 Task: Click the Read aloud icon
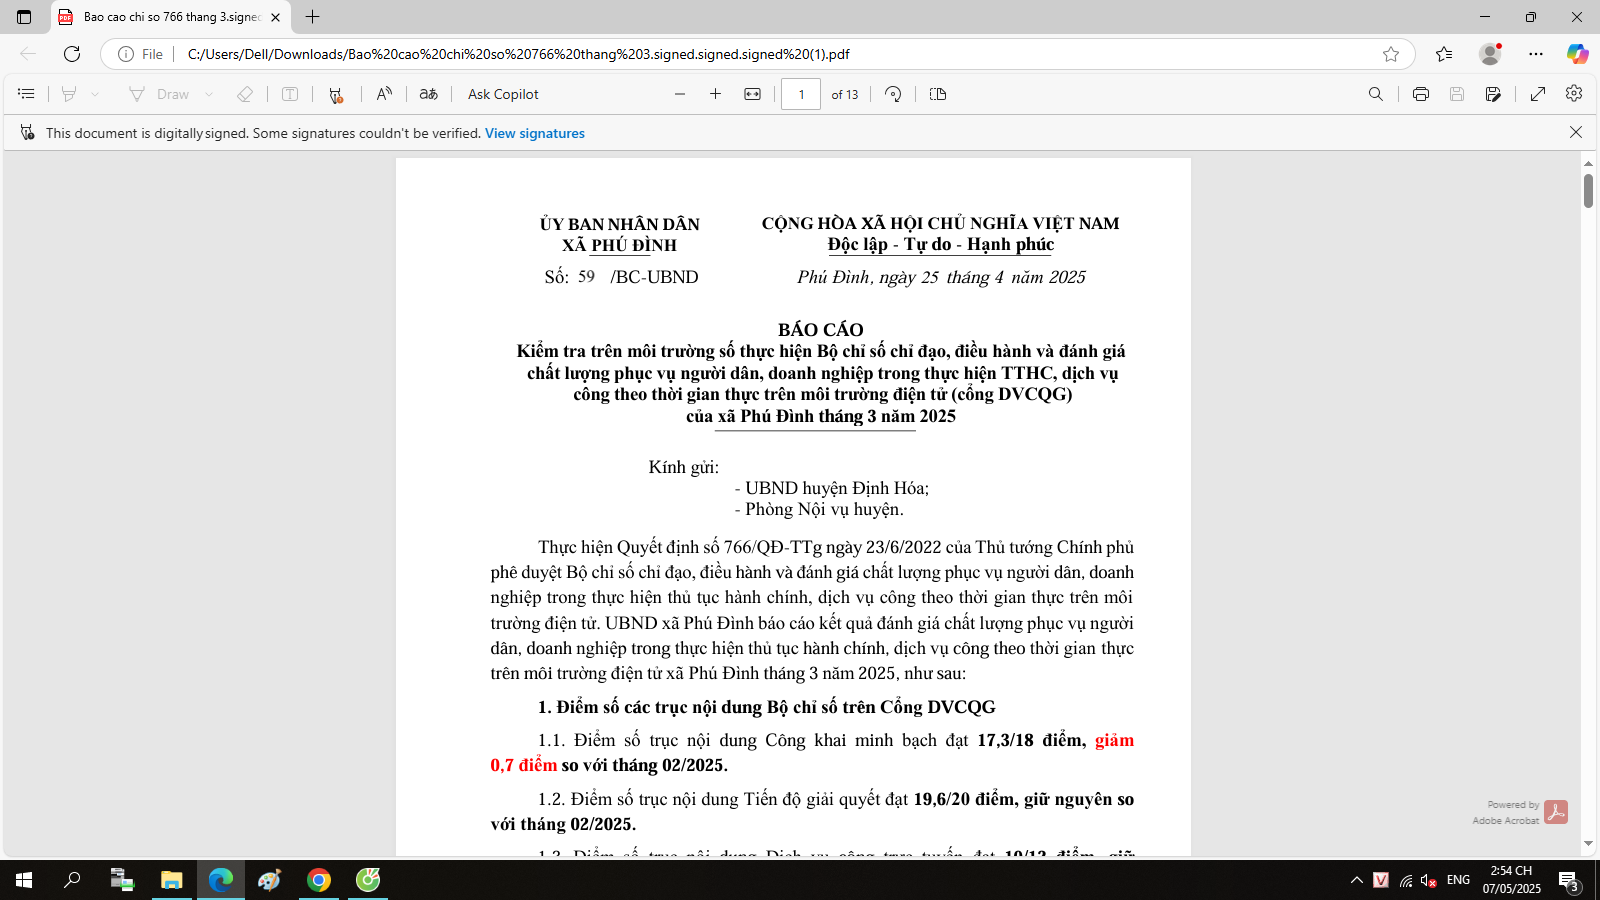(x=384, y=94)
